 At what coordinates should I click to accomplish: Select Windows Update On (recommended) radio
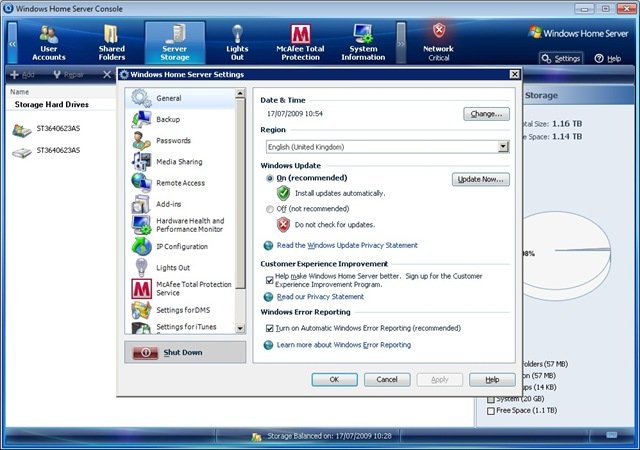click(270, 178)
